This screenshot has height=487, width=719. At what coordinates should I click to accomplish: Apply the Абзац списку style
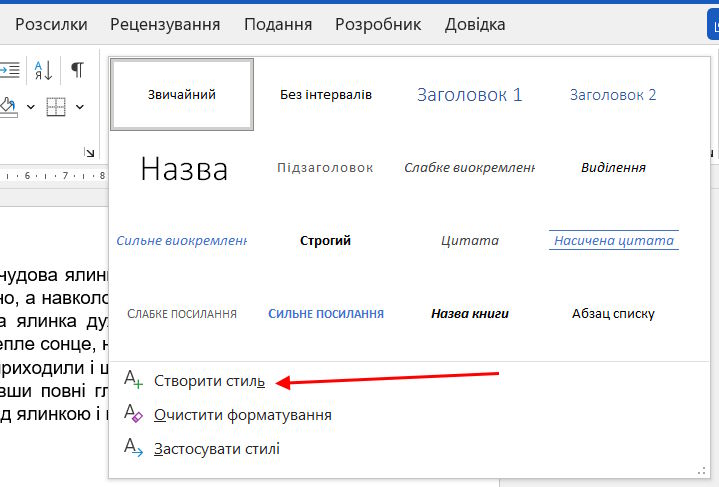(613, 314)
